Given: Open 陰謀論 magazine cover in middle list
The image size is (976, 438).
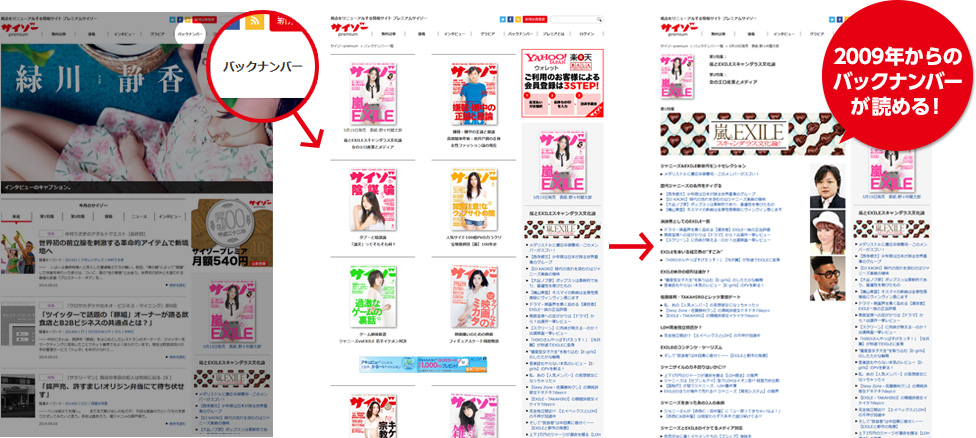Looking at the screenshot, I should 372,199.
